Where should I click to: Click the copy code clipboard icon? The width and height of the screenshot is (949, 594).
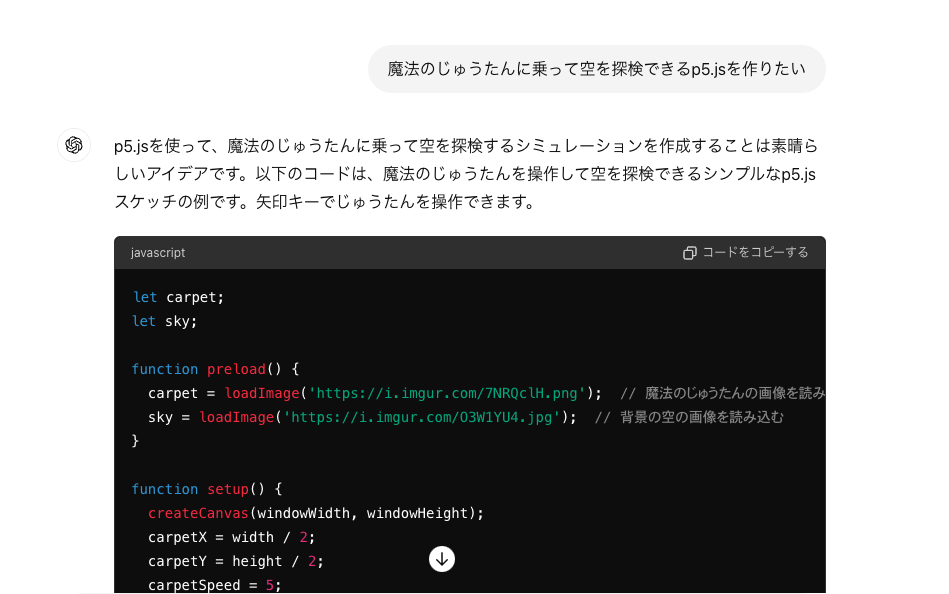click(x=689, y=253)
